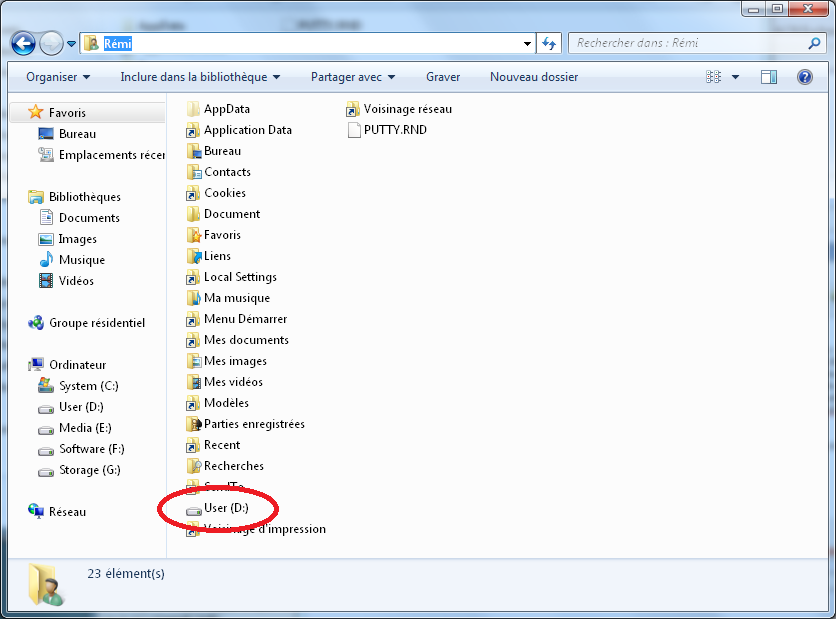
Task: Open the help question mark icon
Action: tap(804, 77)
